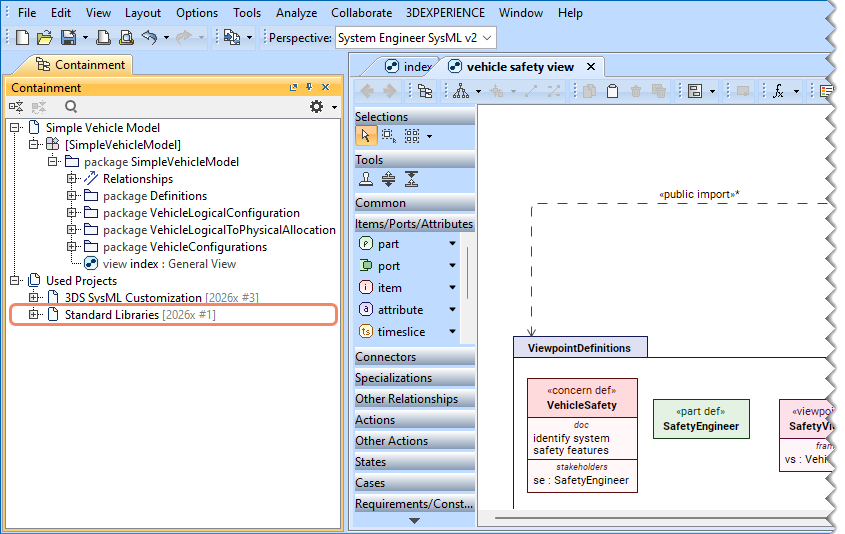Image resolution: width=845 pixels, height=534 pixels.
Task: Expand the Connectors palette group
Action: click(x=386, y=357)
